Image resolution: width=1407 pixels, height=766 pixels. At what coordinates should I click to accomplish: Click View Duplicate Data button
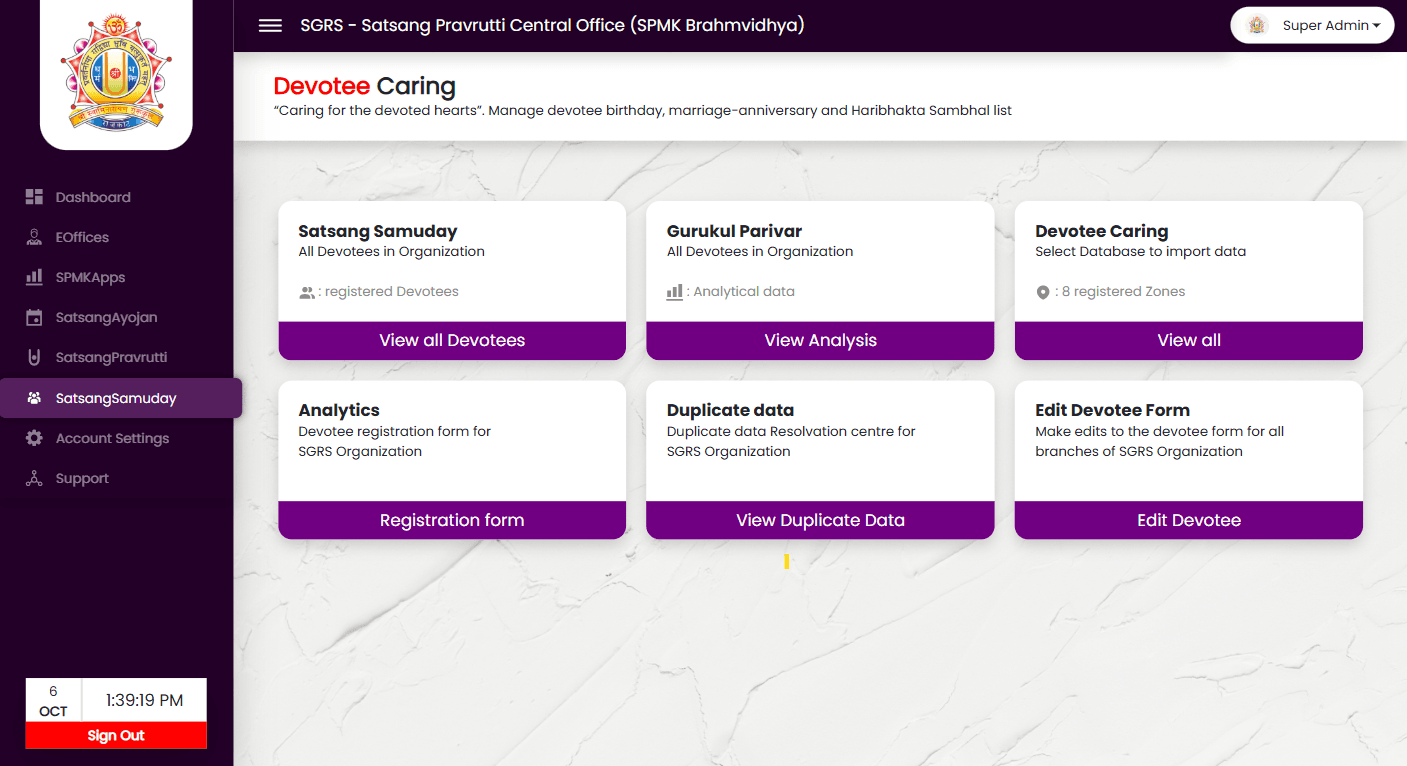click(820, 520)
